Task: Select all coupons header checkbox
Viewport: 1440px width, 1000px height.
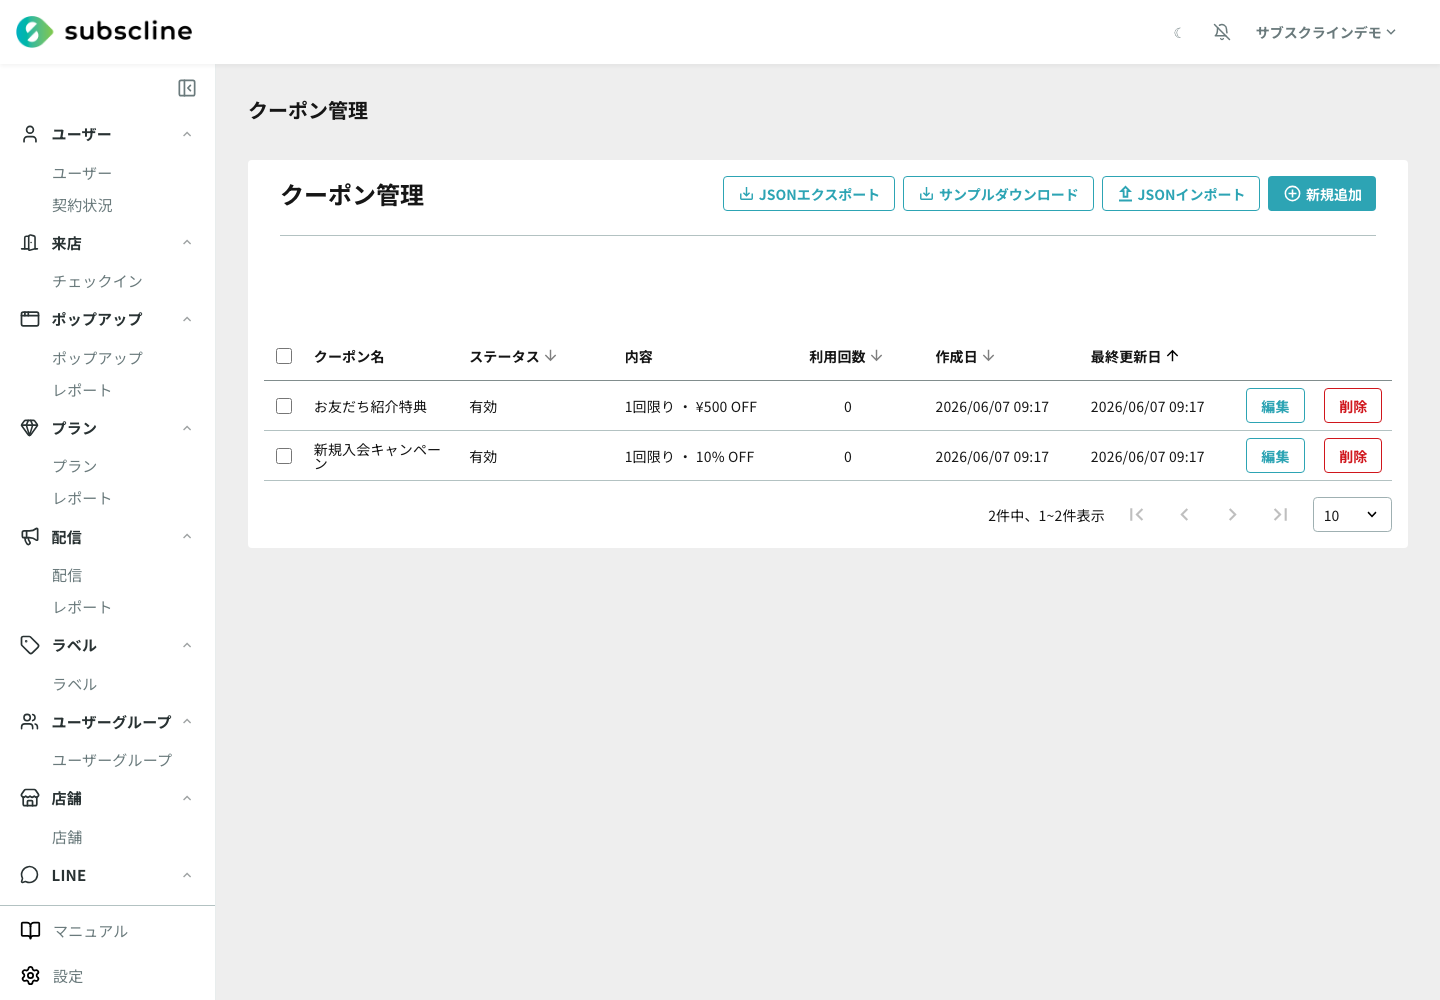Action: pos(284,356)
